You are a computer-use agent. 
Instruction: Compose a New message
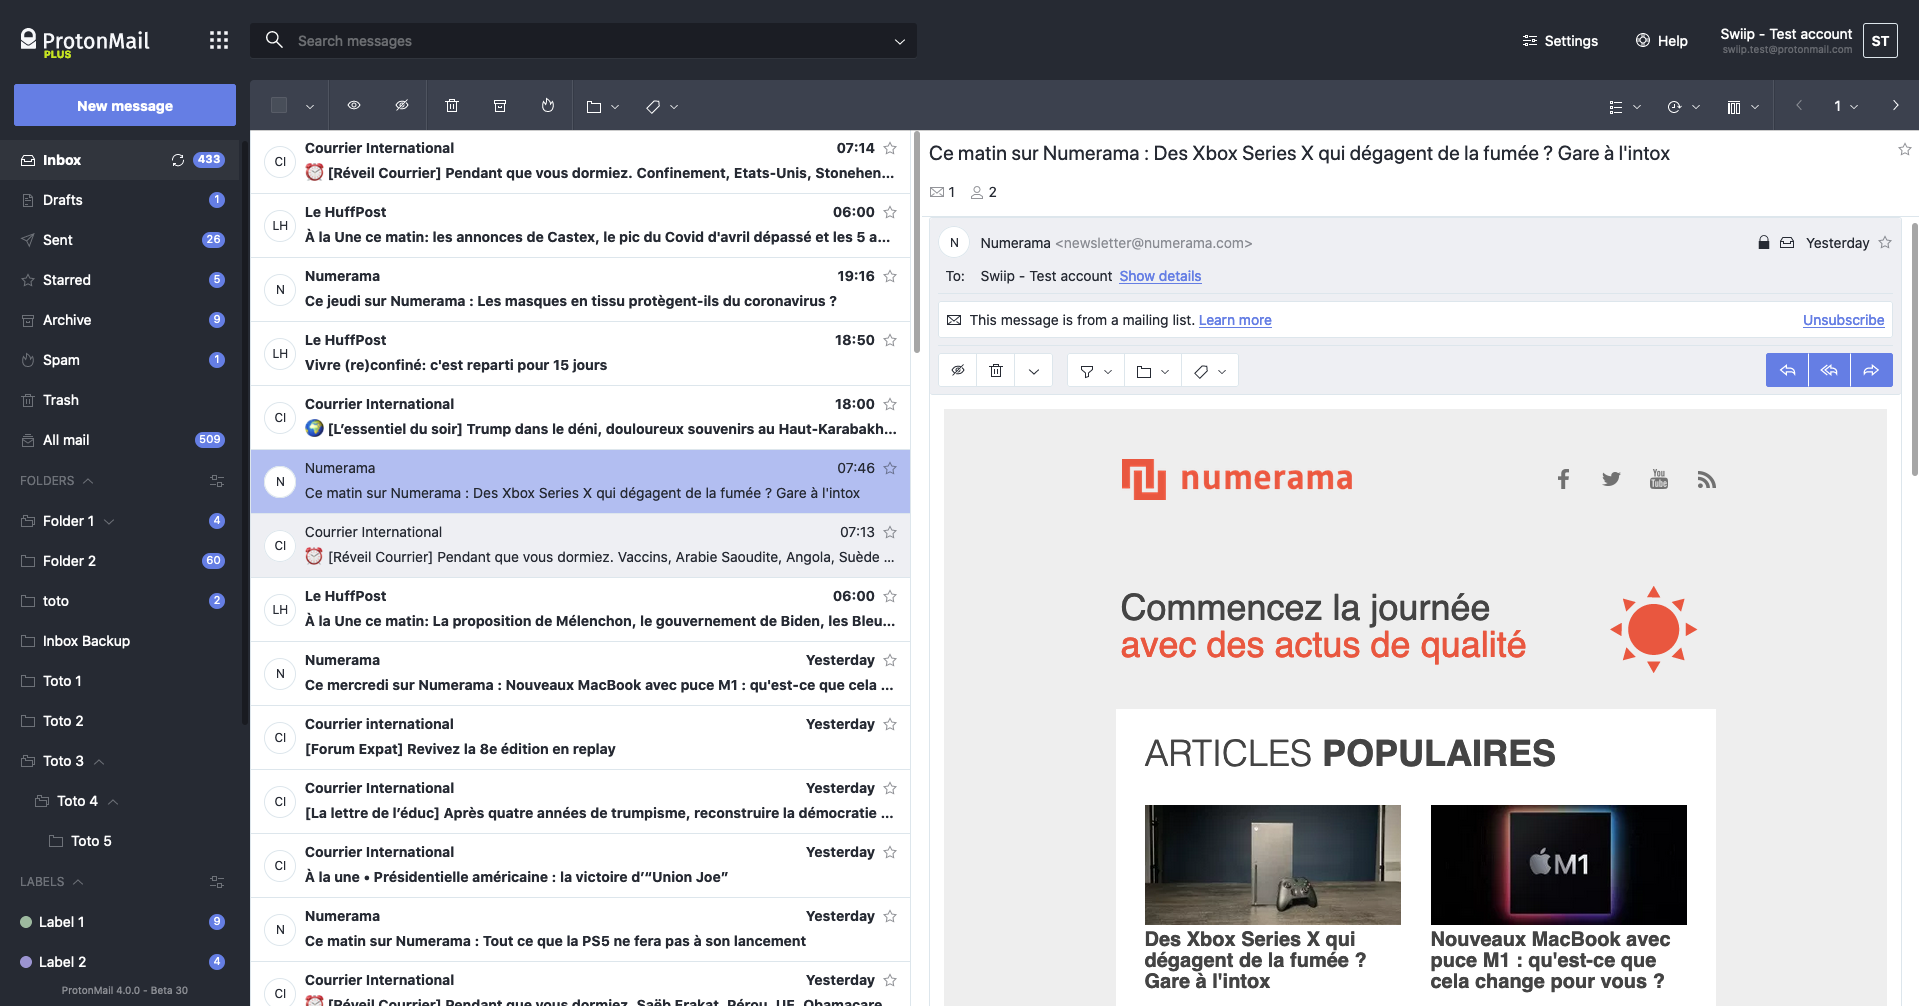point(125,105)
